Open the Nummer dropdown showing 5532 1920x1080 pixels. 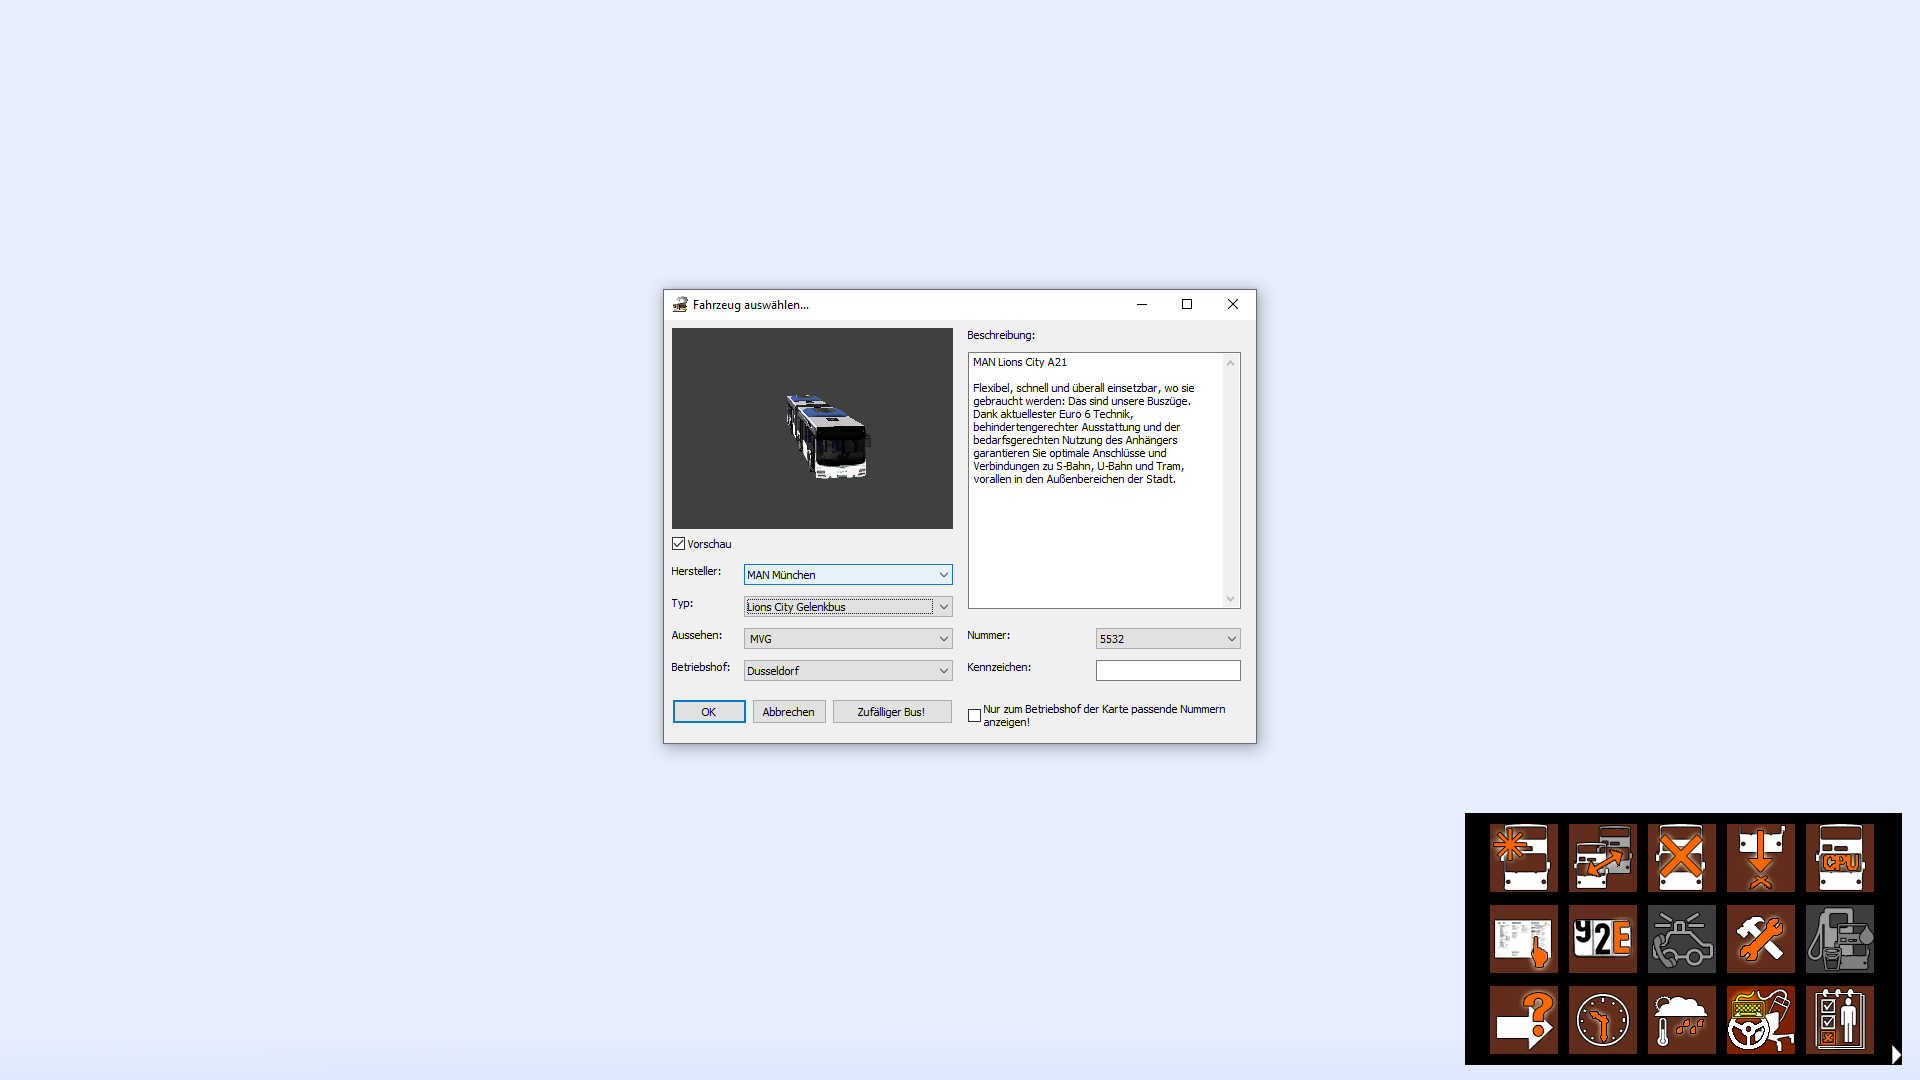[1168, 639]
